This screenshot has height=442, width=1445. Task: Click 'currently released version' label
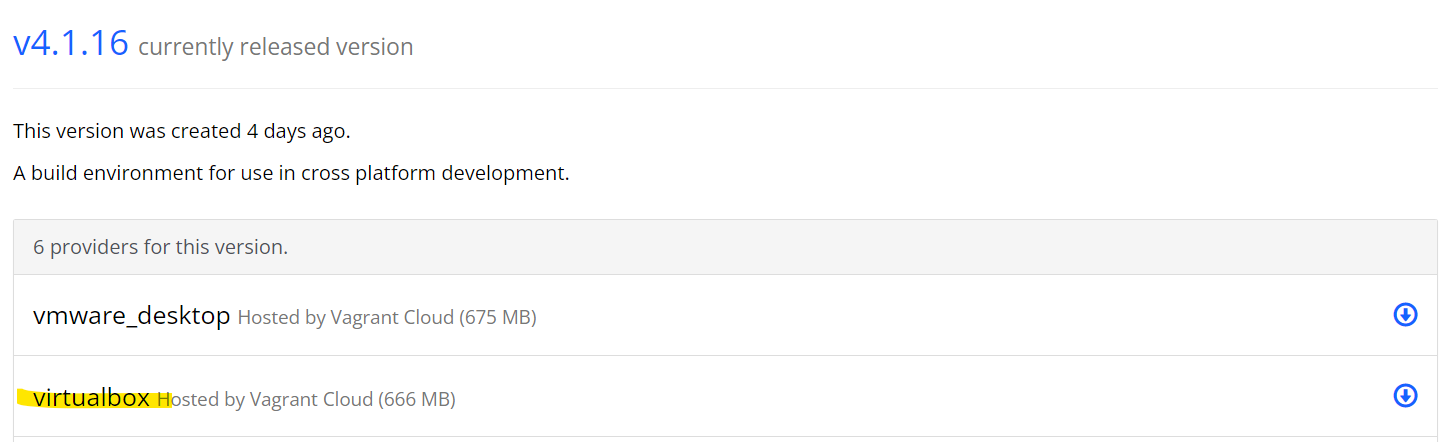tap(275, 47)
